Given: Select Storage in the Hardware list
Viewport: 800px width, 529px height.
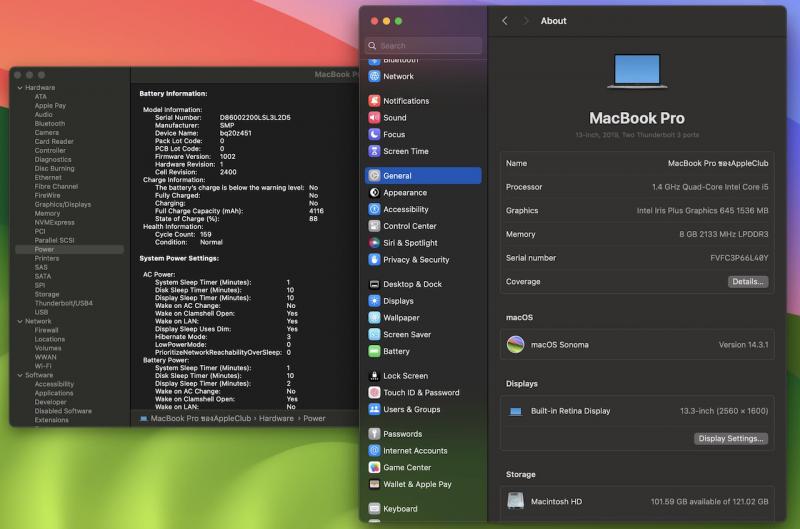Looking at the screenshot, I should click(x=46, y=294).
